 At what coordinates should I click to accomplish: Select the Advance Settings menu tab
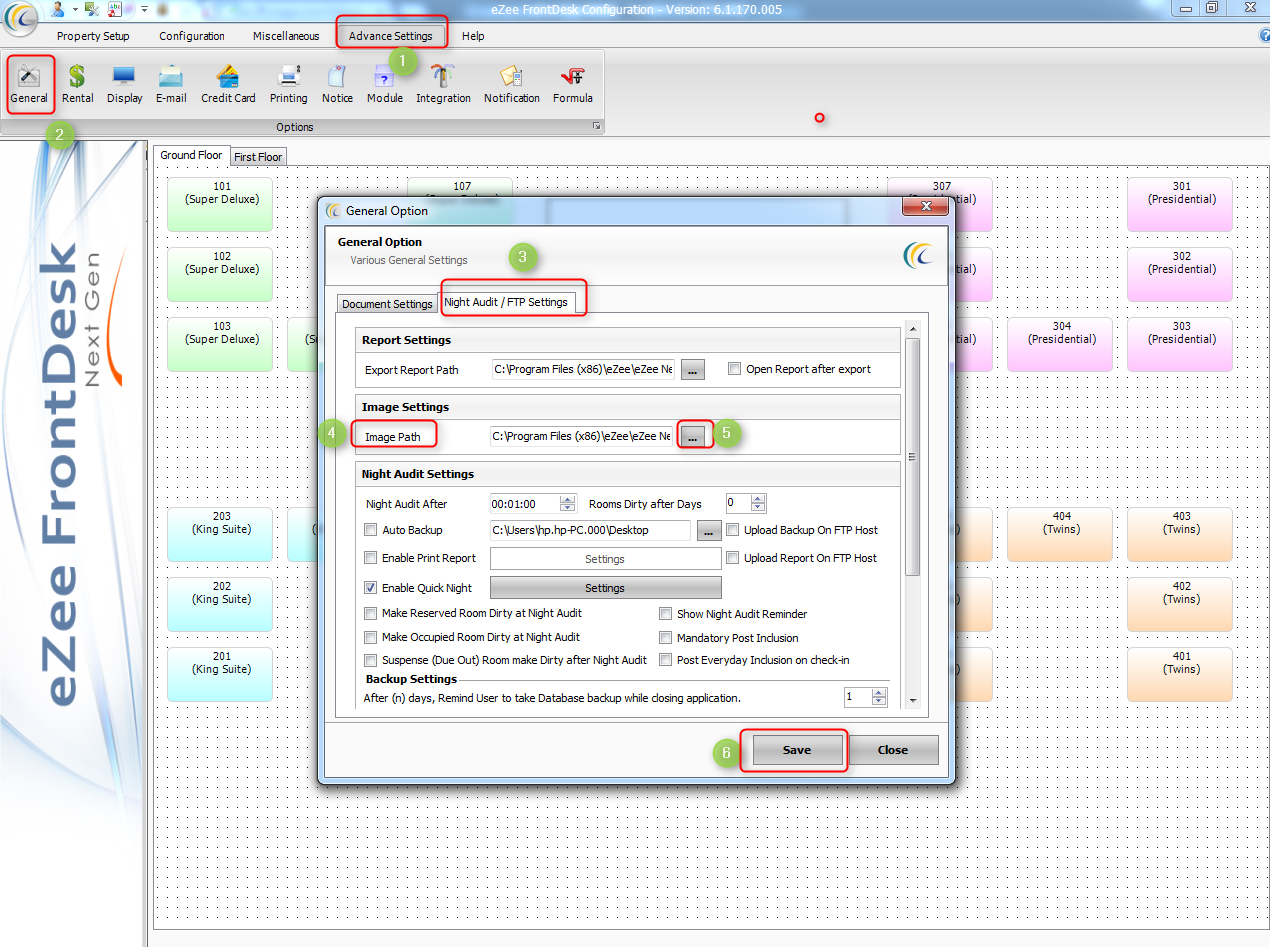(391, 36)
